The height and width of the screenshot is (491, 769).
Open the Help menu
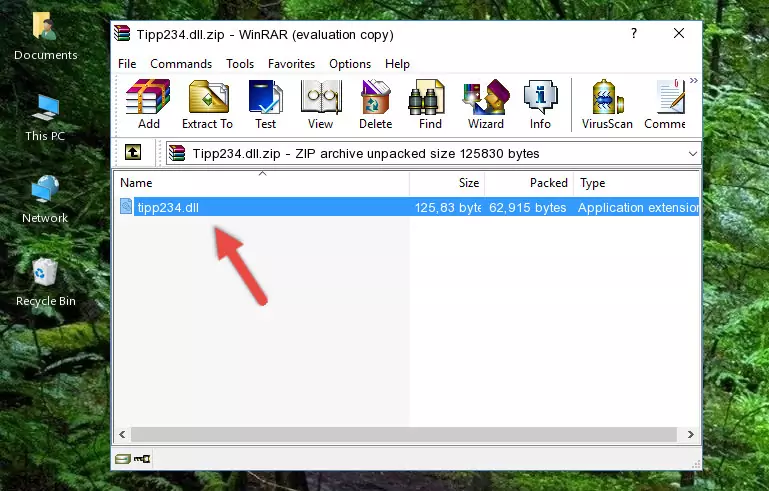[x=397, y=64]
